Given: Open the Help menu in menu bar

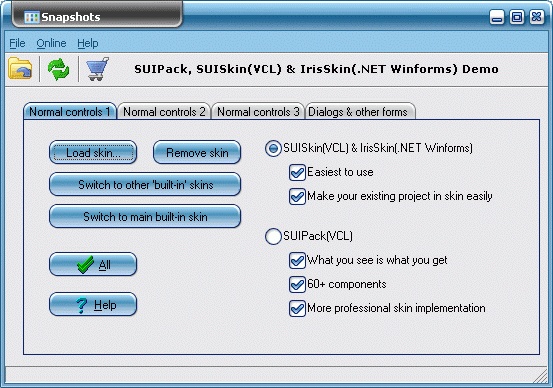Looking at the screenshot, I should [87, 43].
